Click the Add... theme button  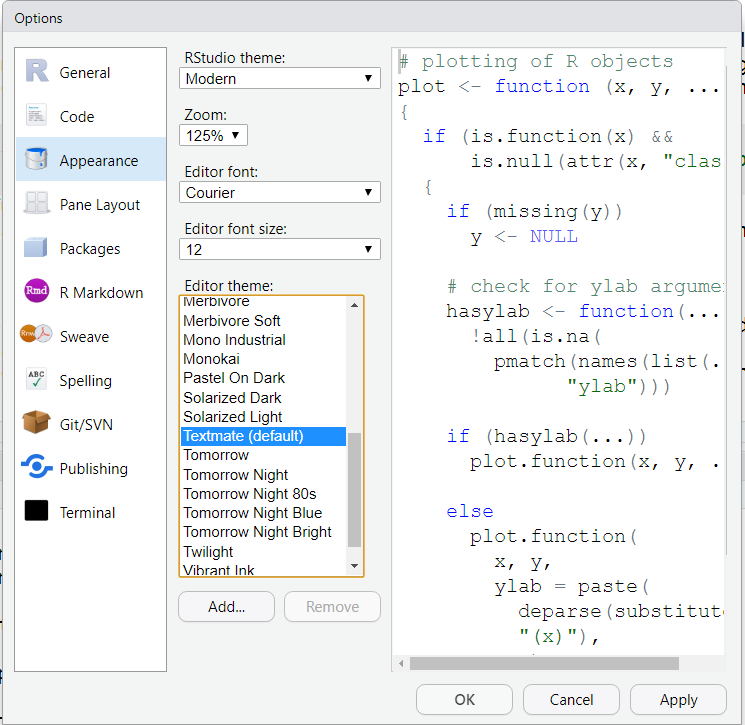pyautogui.click(x=226, y=606)
